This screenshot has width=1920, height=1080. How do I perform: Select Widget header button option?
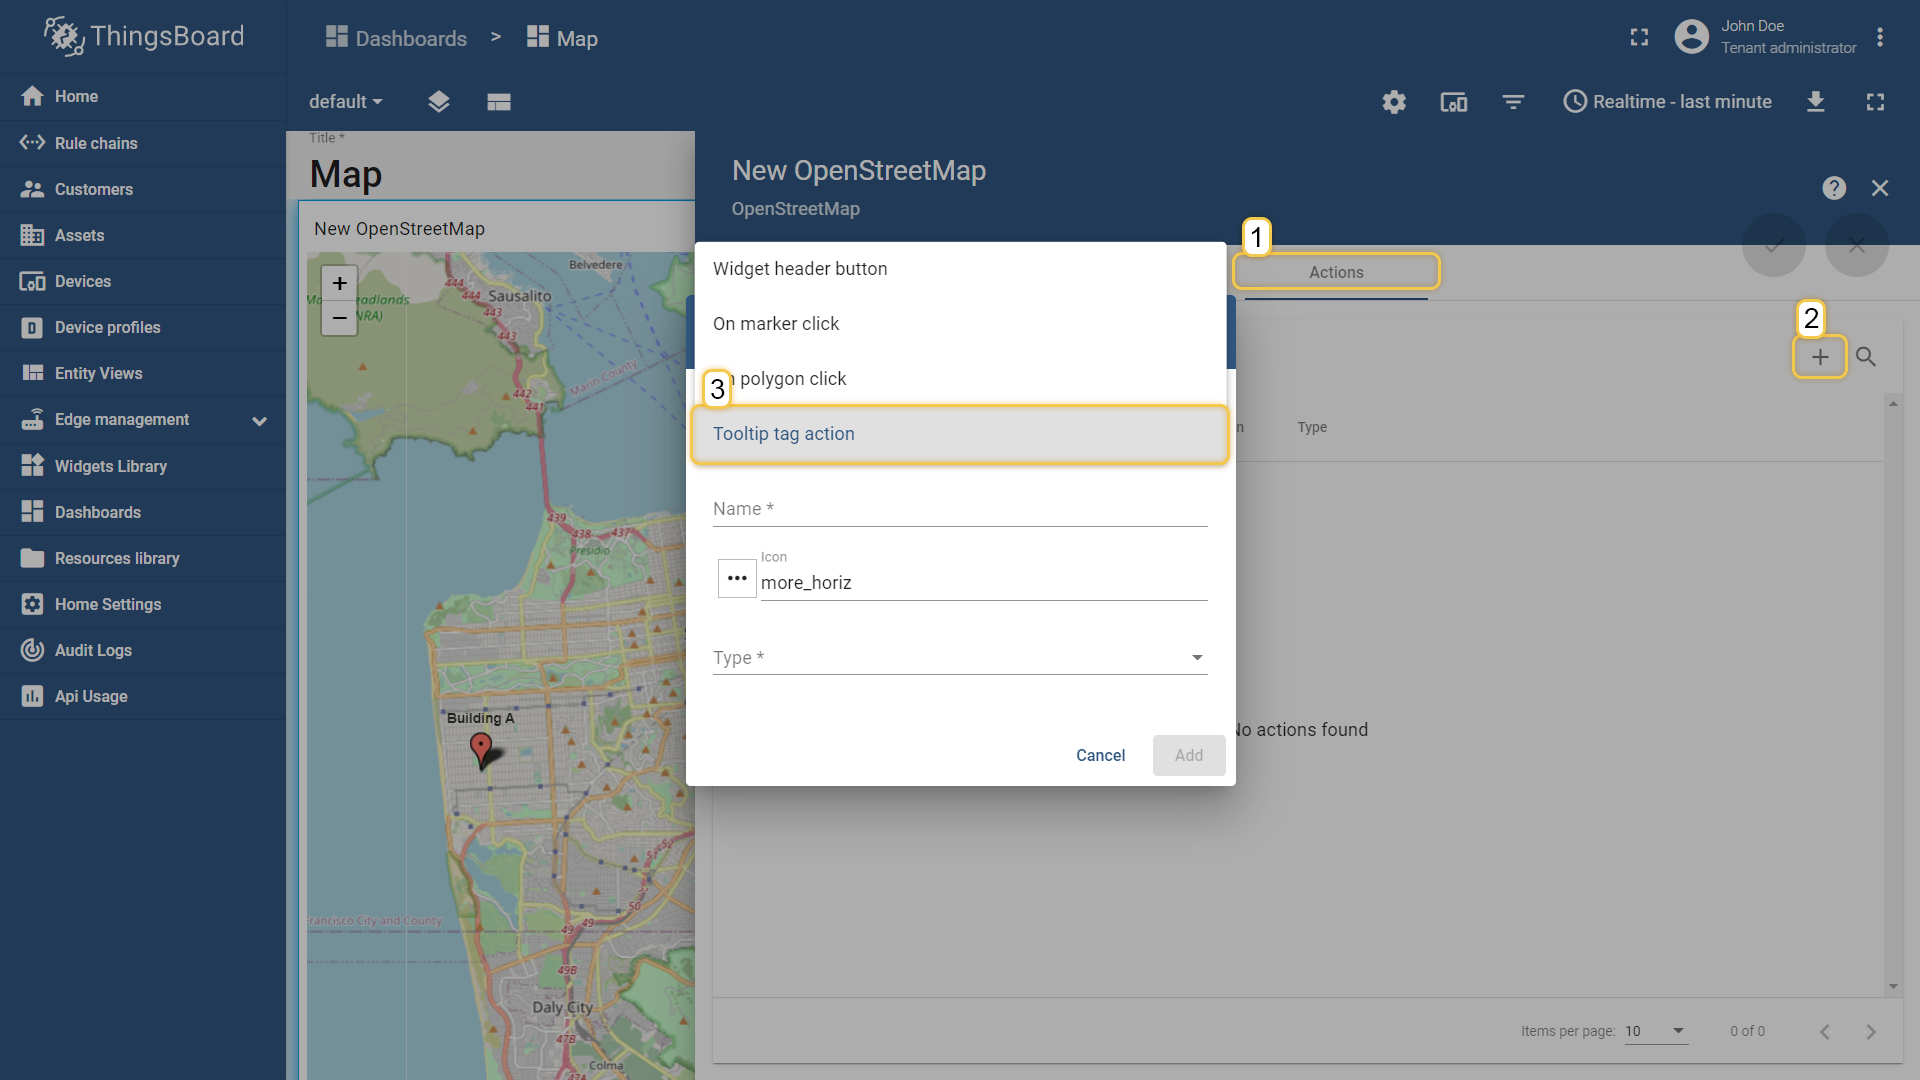(x=960, y=269)
